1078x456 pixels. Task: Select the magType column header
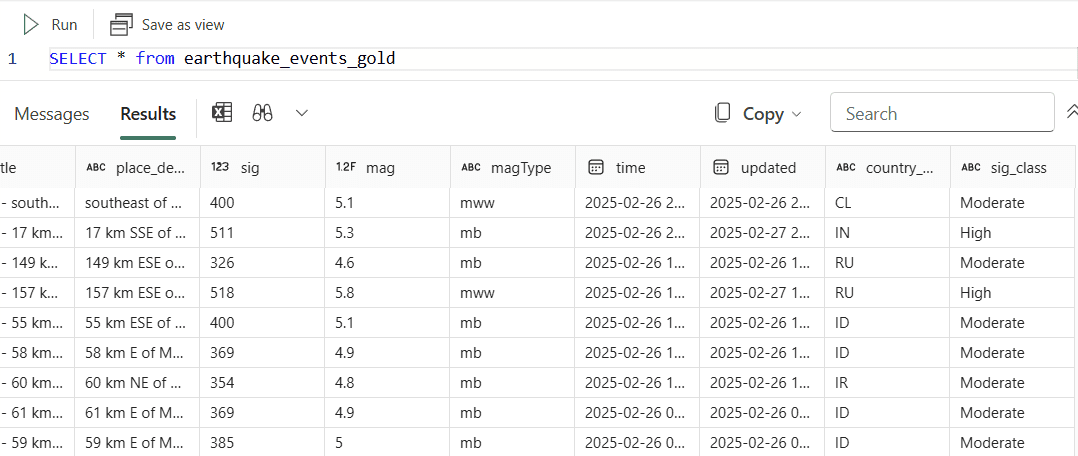513,167
